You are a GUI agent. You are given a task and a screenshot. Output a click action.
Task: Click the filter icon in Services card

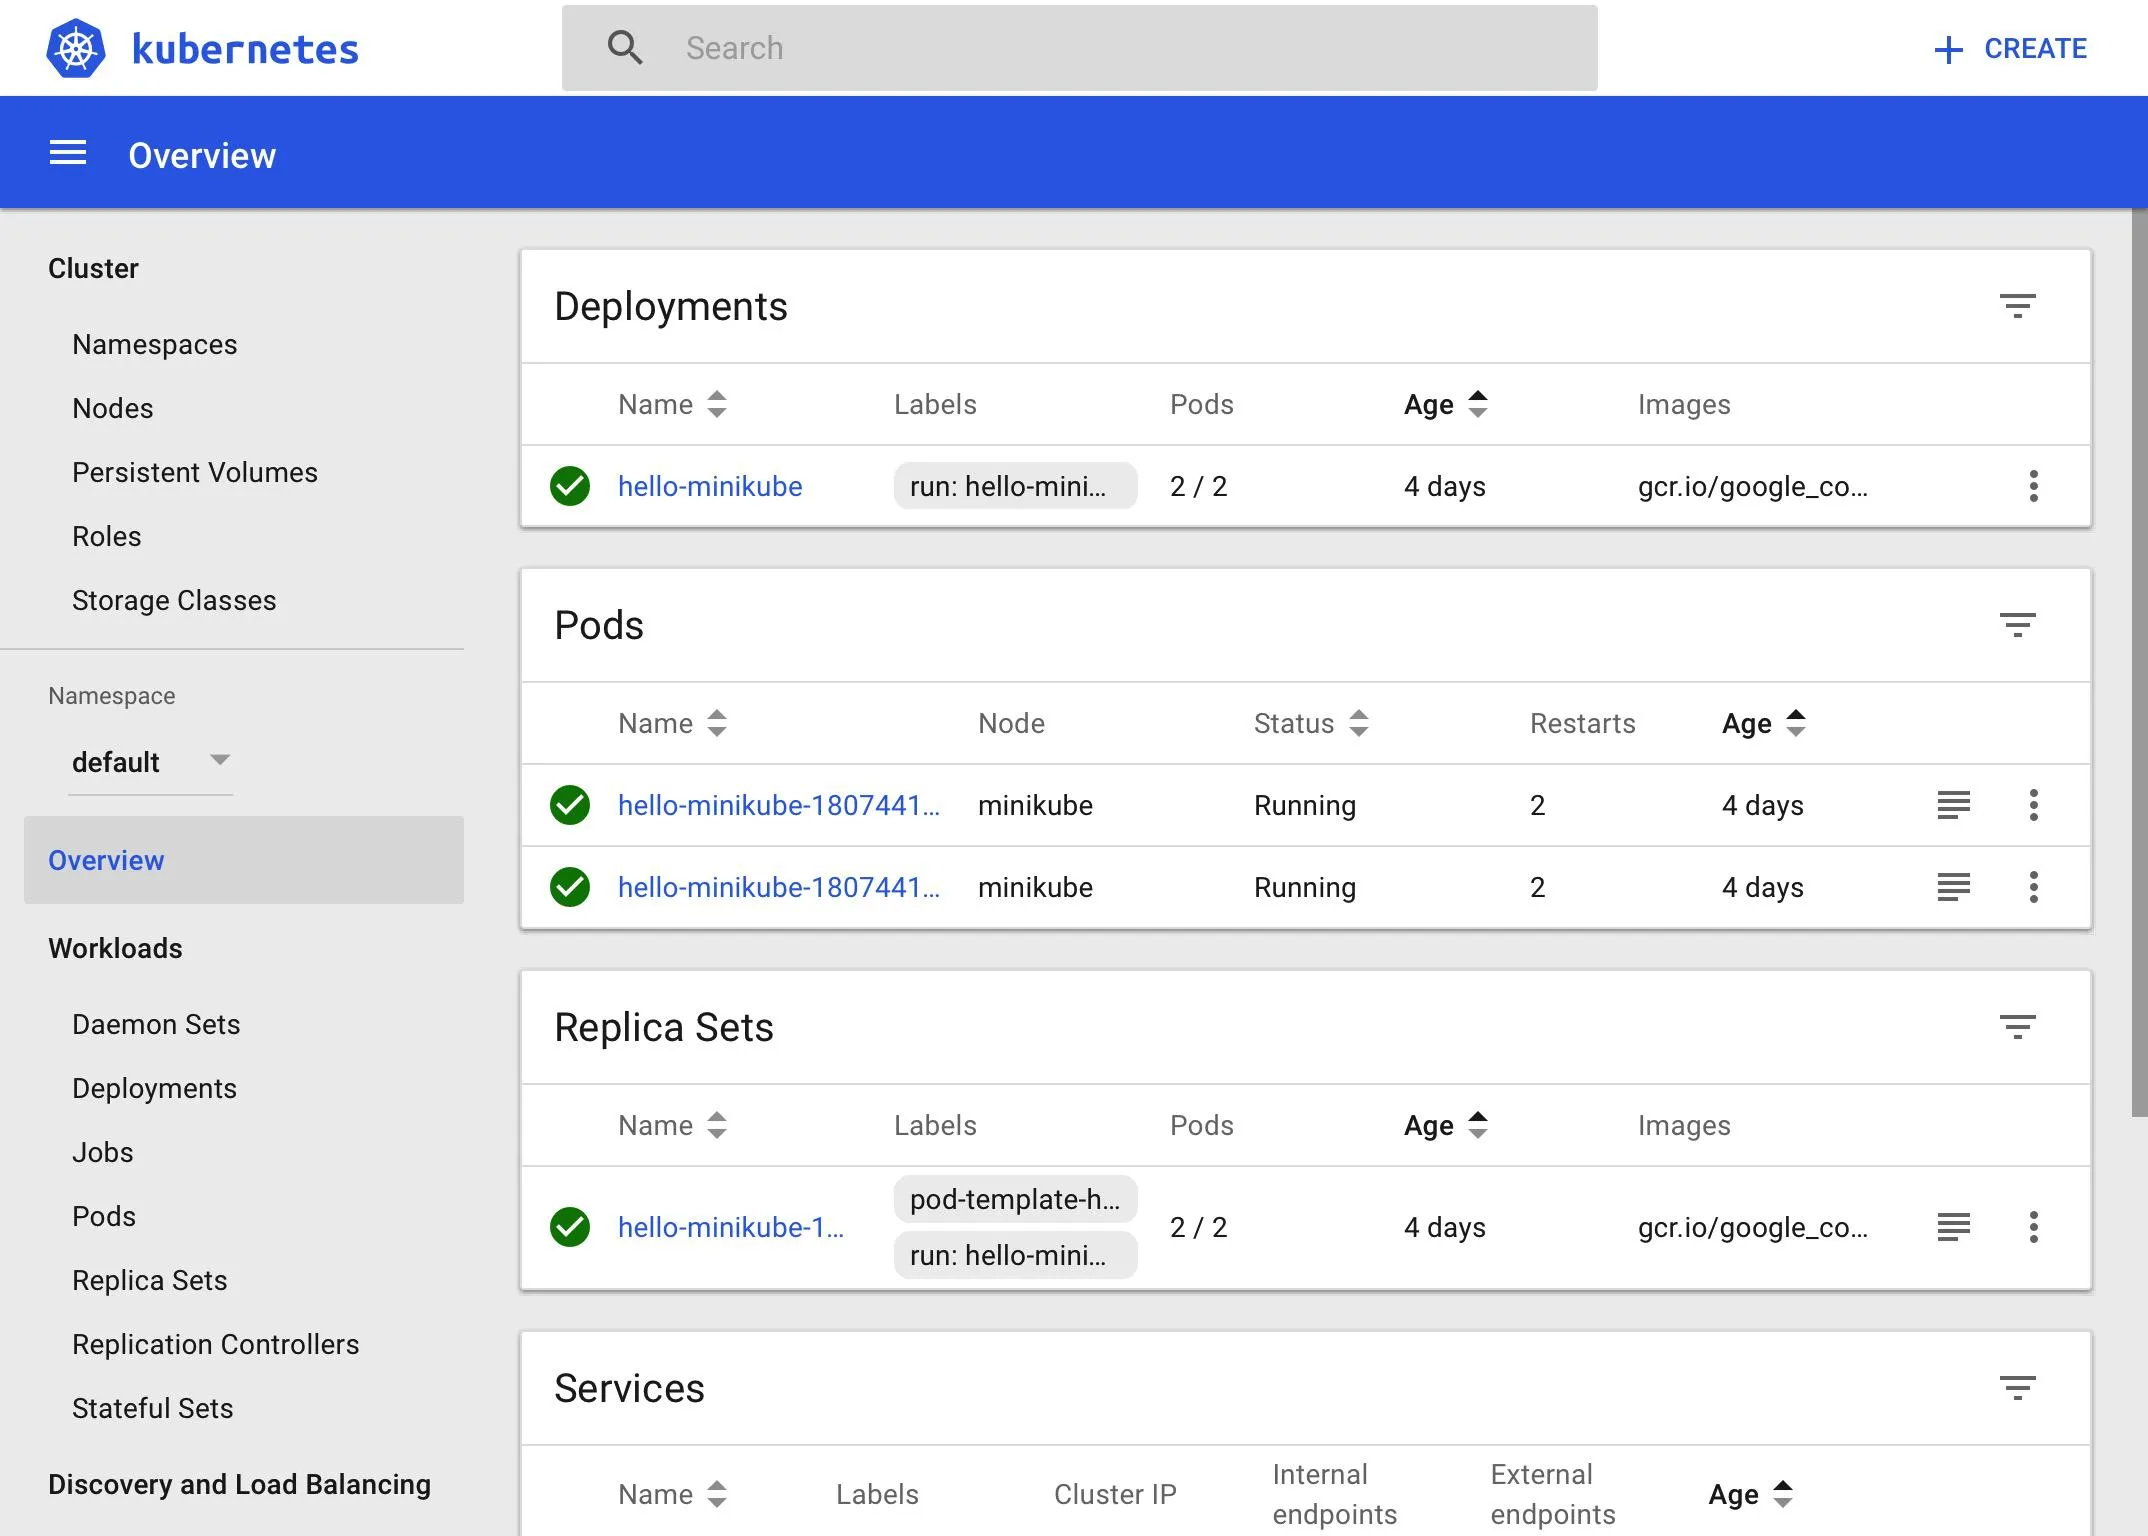point(2017,1388)
